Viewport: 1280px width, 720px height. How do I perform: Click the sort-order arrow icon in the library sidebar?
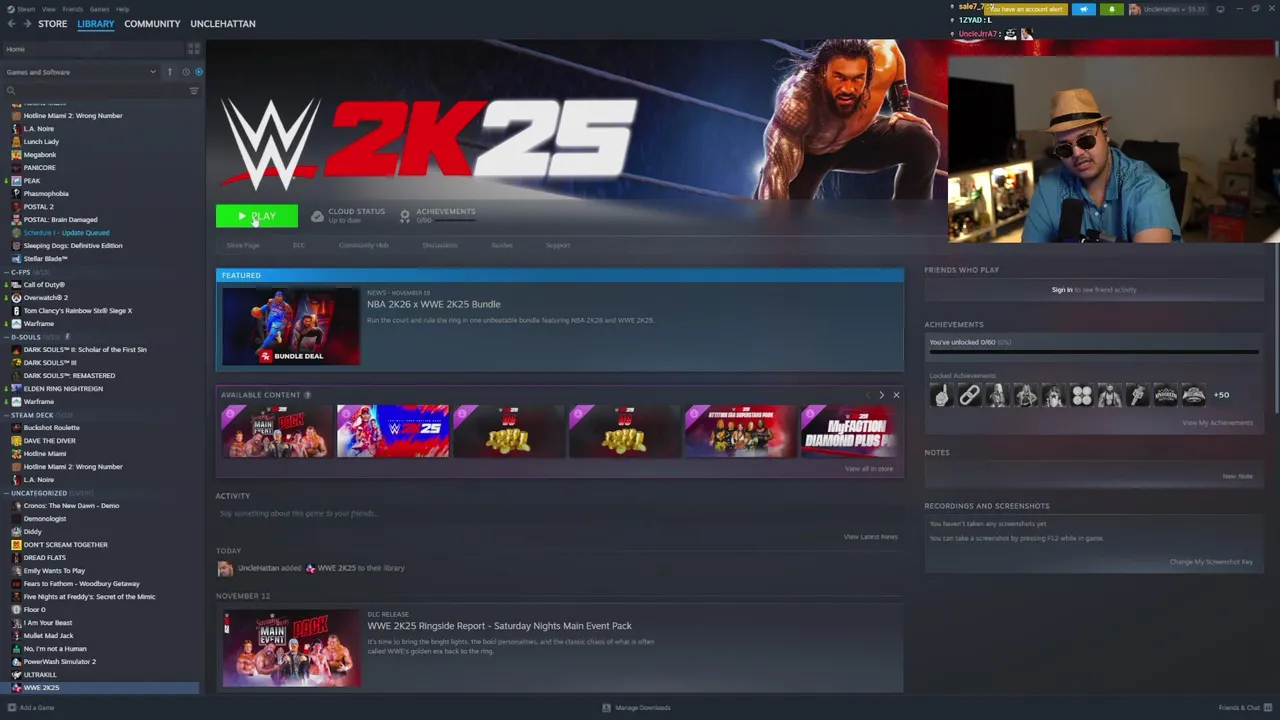tap(170, 72)
